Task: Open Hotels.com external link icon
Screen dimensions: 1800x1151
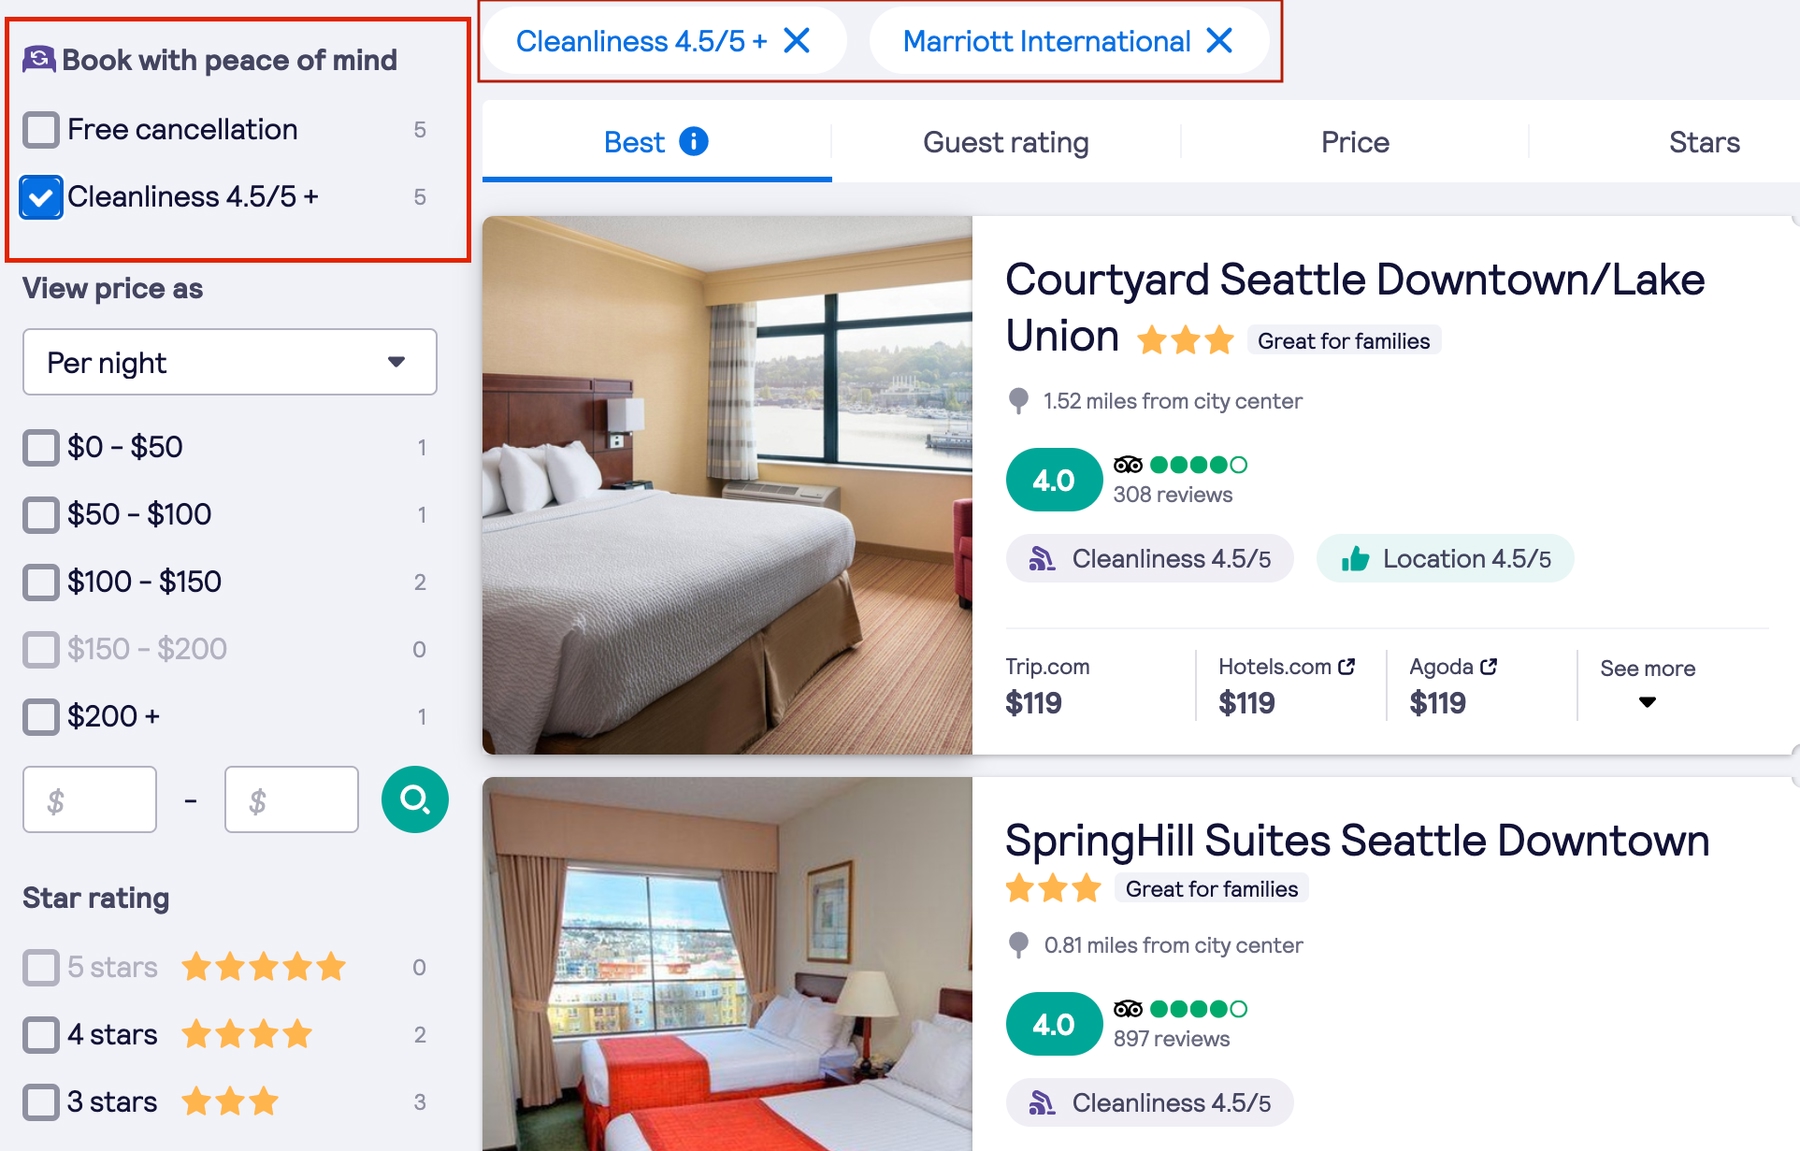Action: 1347,666
